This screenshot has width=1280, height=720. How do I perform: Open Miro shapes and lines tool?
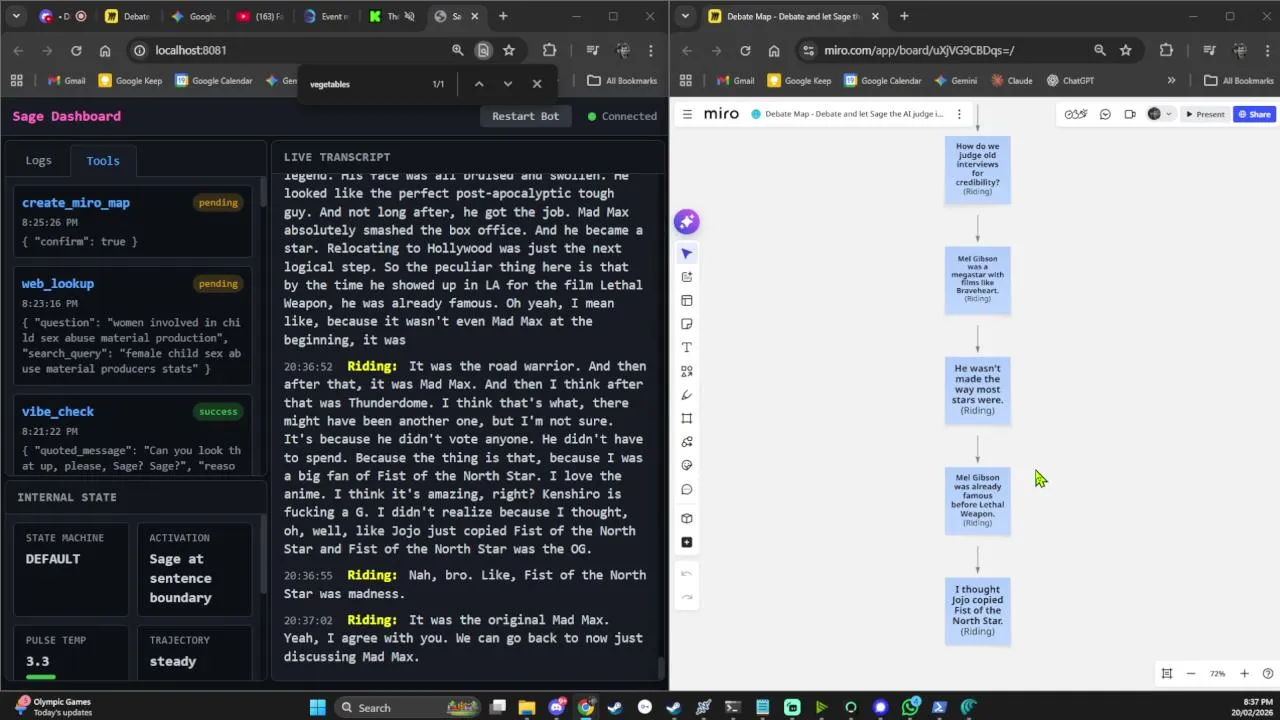[686, 371]
